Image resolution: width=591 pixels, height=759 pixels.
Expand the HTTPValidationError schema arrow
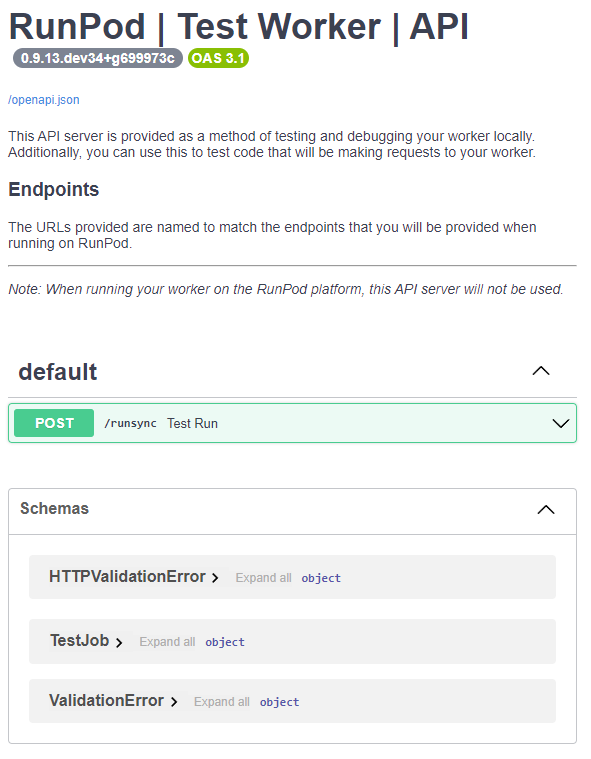215,578
